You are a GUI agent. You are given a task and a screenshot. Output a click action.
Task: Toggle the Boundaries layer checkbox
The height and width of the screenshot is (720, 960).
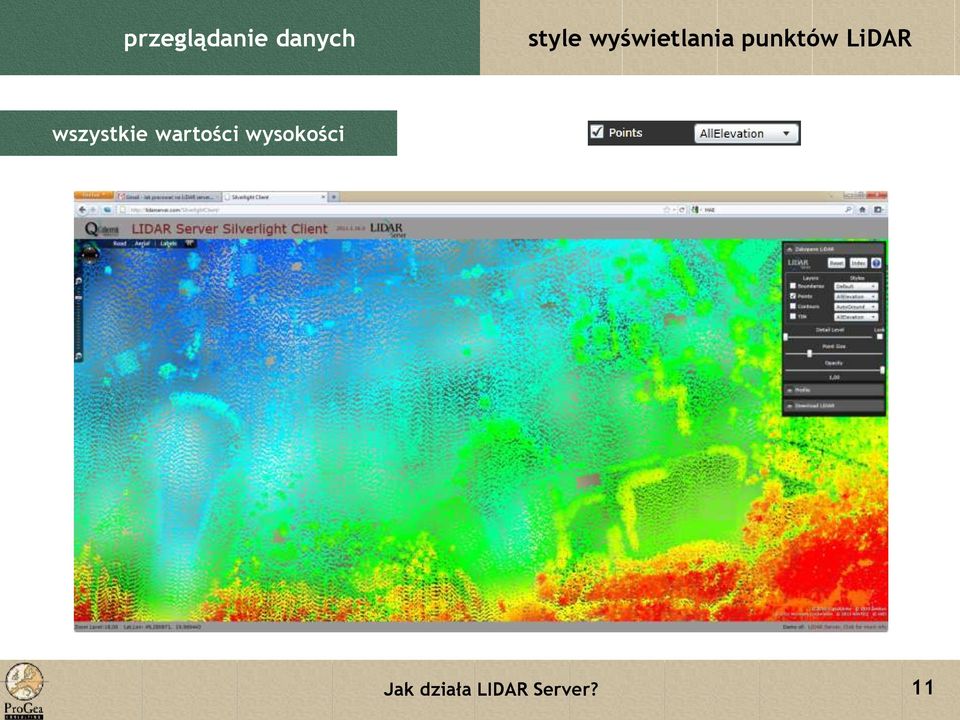point(793,286)
